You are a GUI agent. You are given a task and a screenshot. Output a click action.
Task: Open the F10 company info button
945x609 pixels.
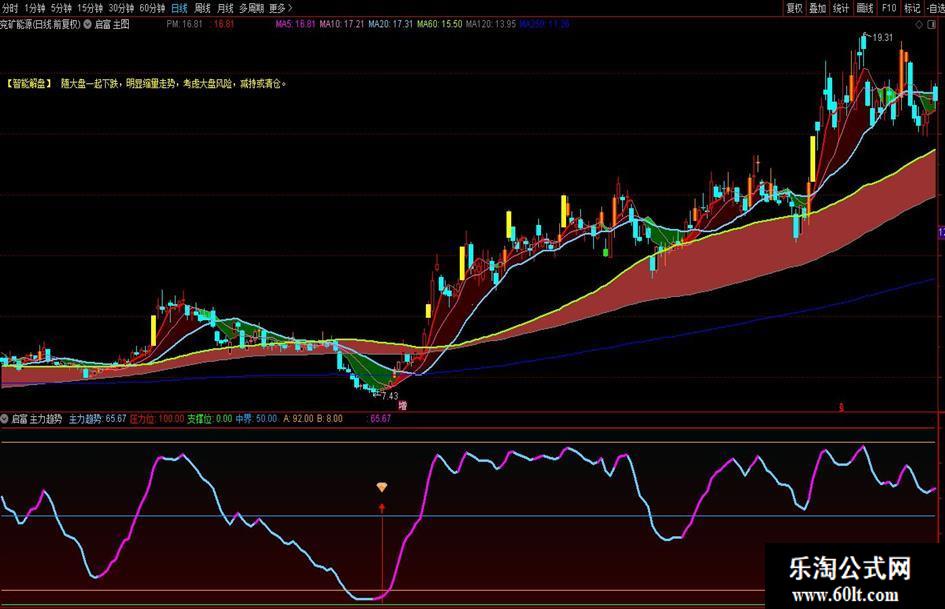point(889,8)
